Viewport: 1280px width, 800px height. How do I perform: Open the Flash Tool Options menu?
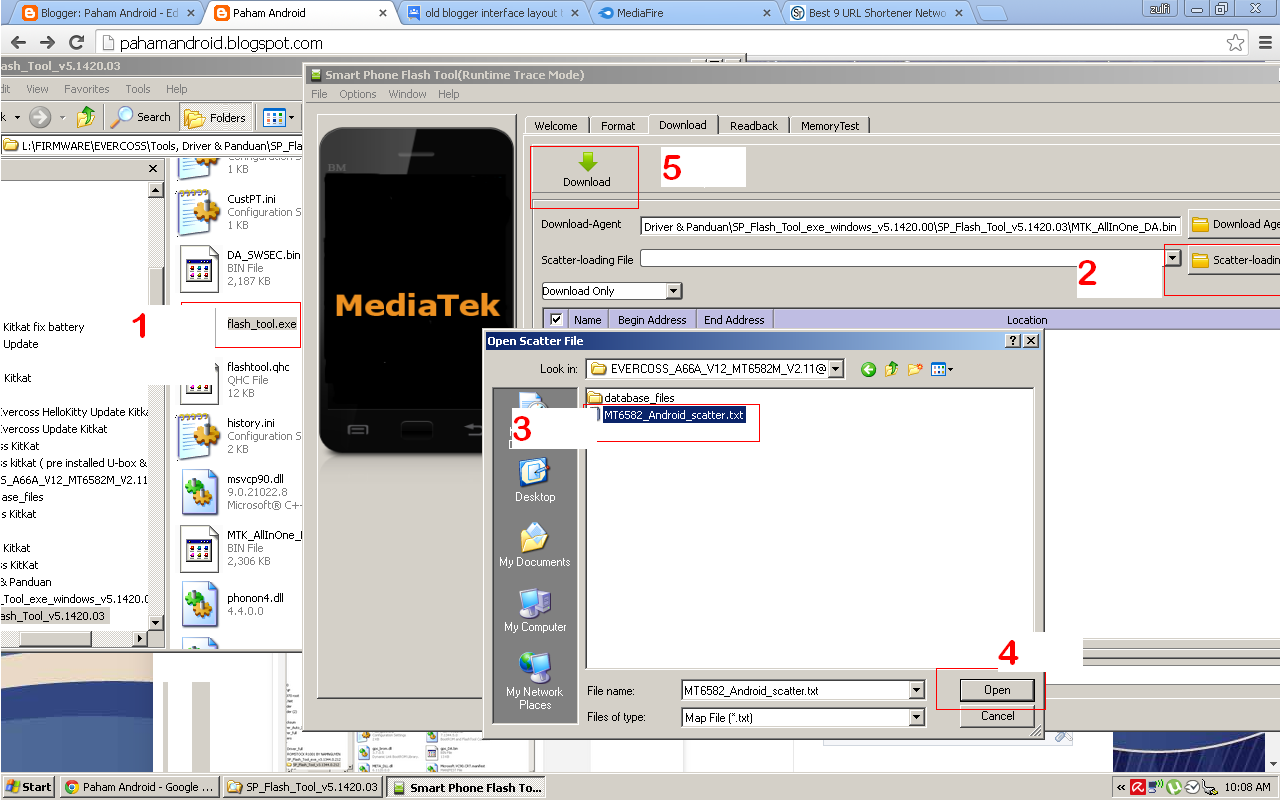(358, 94)
